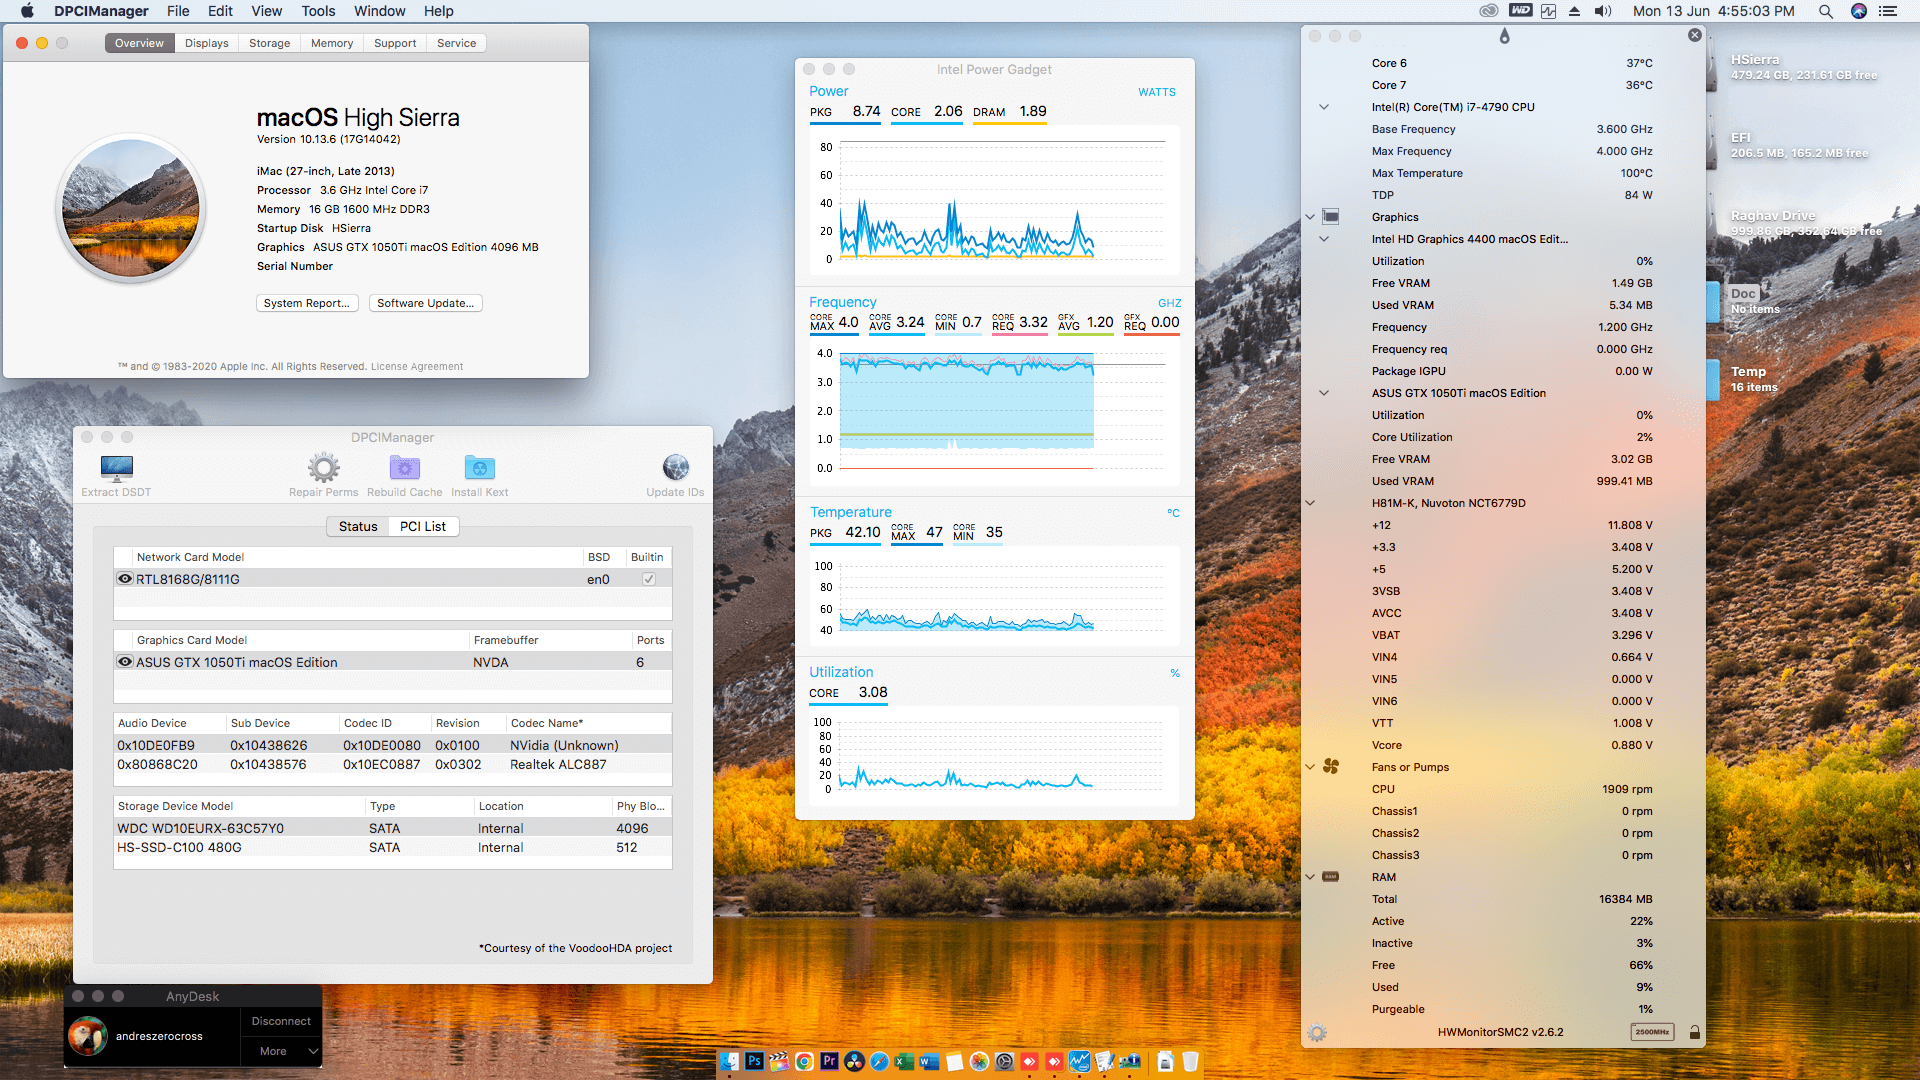Collapse the RAM section in HWMonitor

[1310, 877]
